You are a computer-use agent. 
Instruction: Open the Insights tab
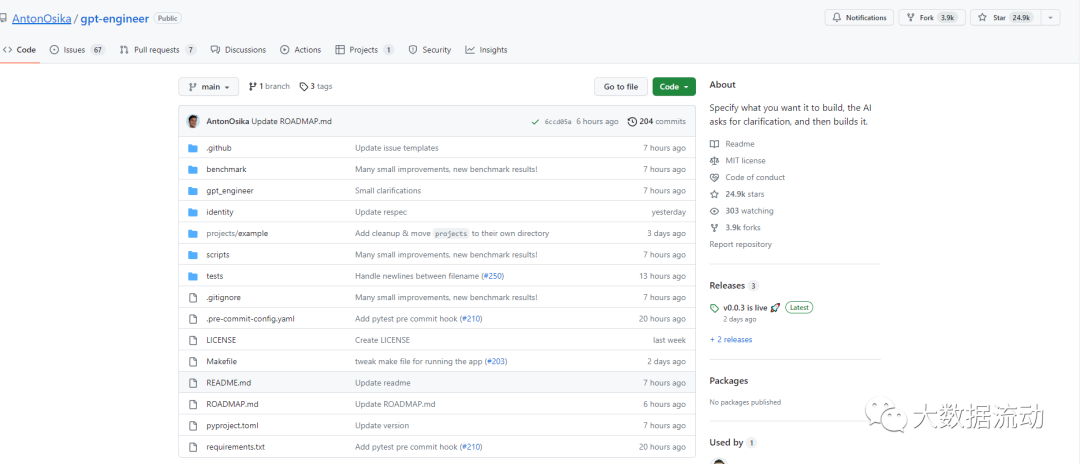pyautogui.click(x=486, y=50)
